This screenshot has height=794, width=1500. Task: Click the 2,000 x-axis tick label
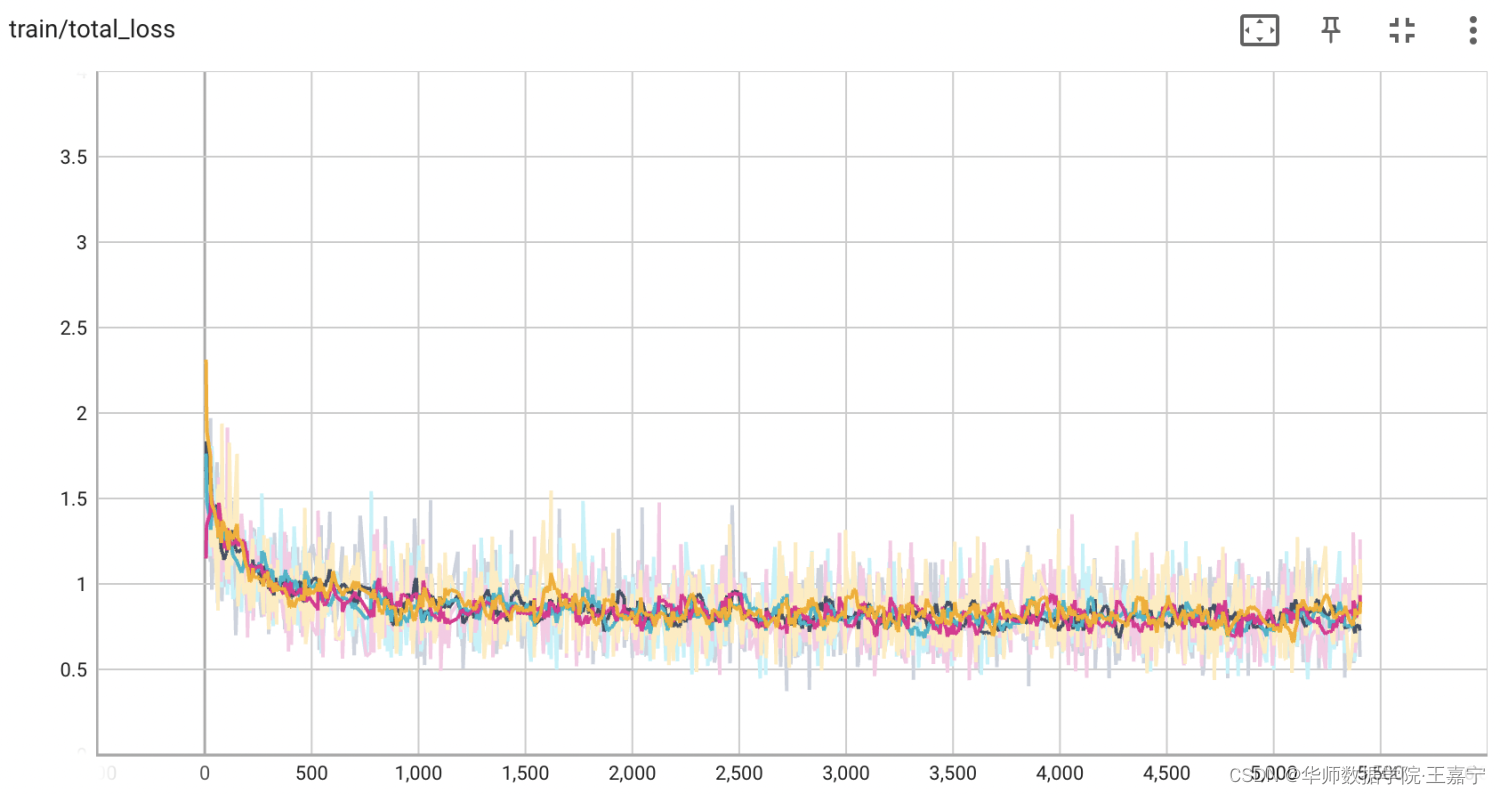632,774
